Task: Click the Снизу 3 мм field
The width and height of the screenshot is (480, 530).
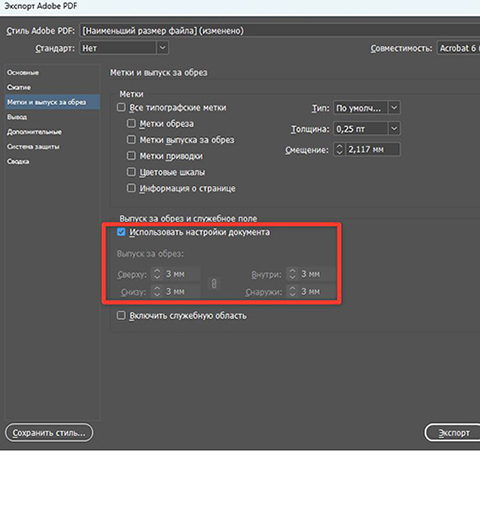Action: coord(182,291)
